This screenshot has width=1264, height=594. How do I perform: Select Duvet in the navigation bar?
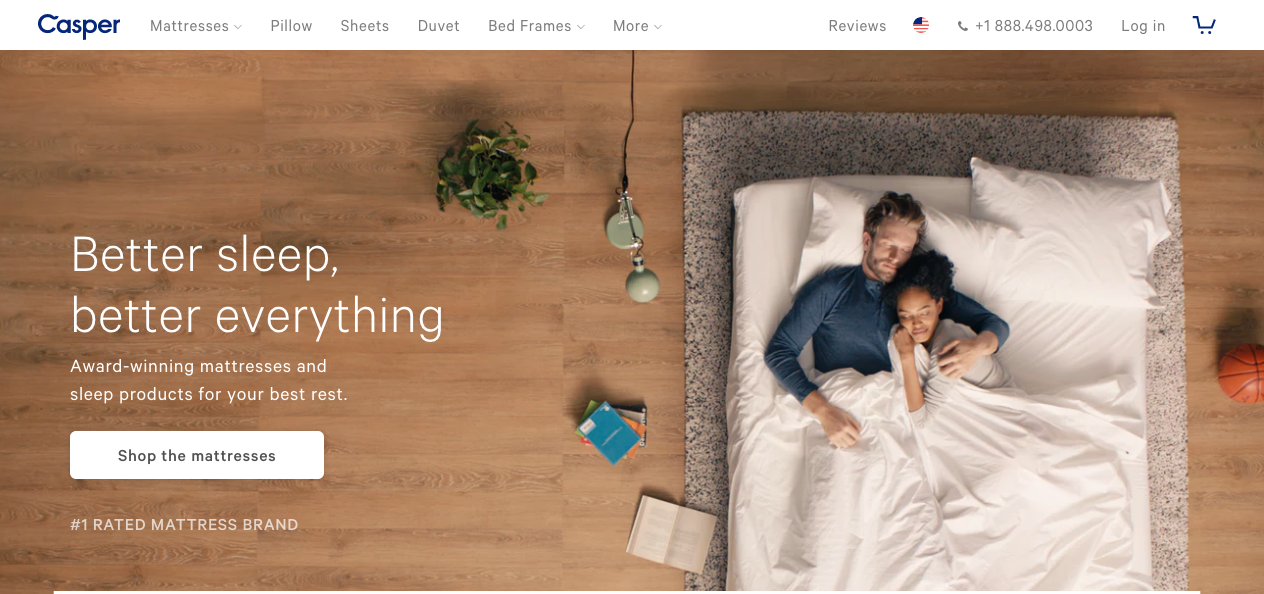[438, 26]
